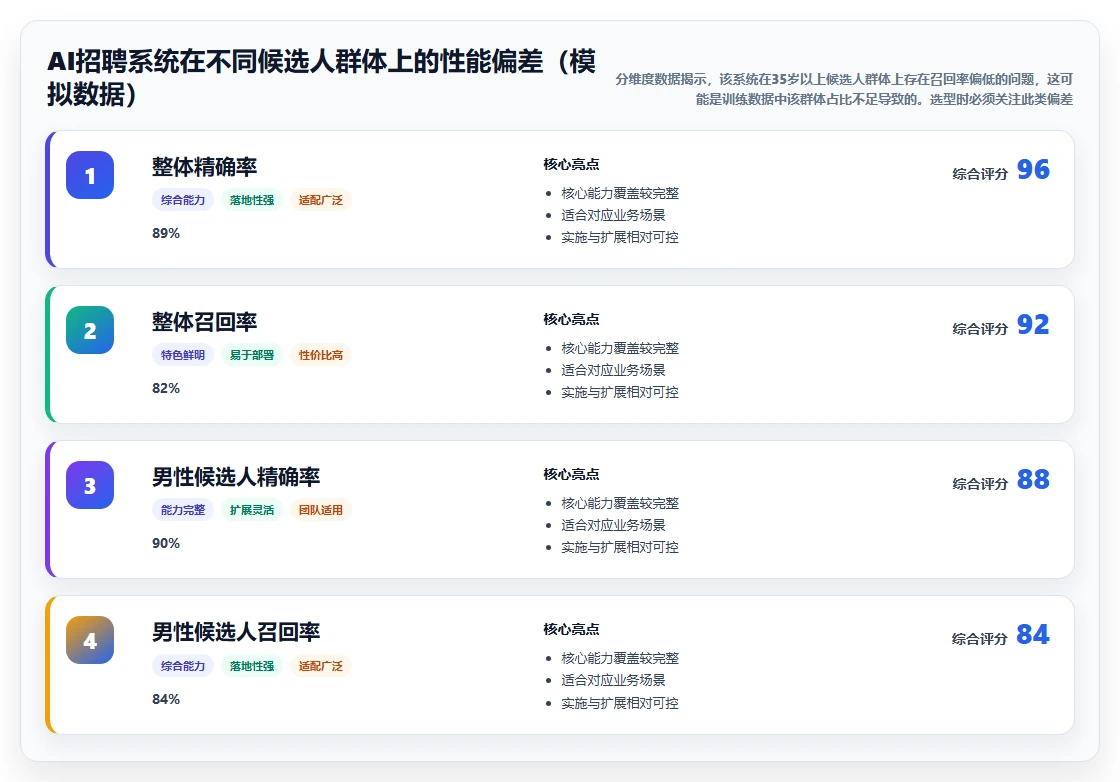Viewport: 1120px width, 782px height.
Task: Select the 整体精确率 card title
Action: pos(204,166)
